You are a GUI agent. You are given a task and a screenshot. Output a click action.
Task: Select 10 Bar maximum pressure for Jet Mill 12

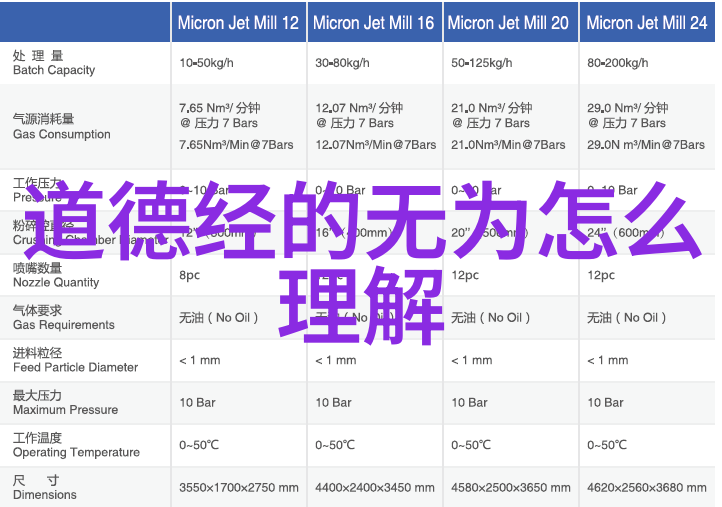[x=198, y=402]
